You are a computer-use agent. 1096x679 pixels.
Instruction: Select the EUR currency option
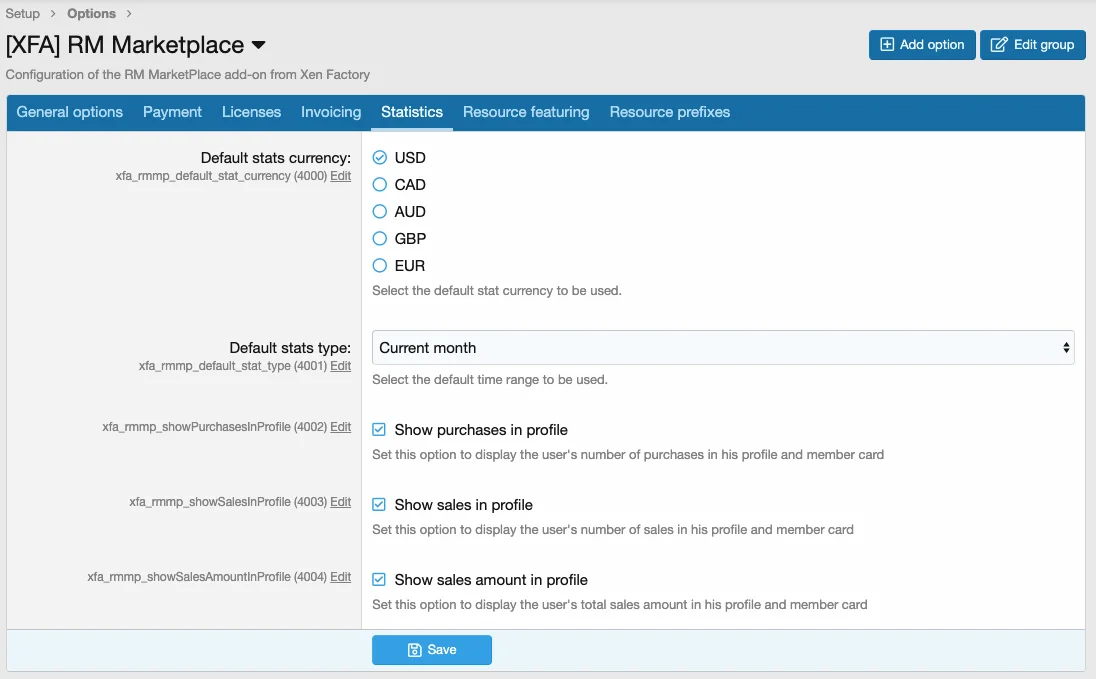(380, 266)
